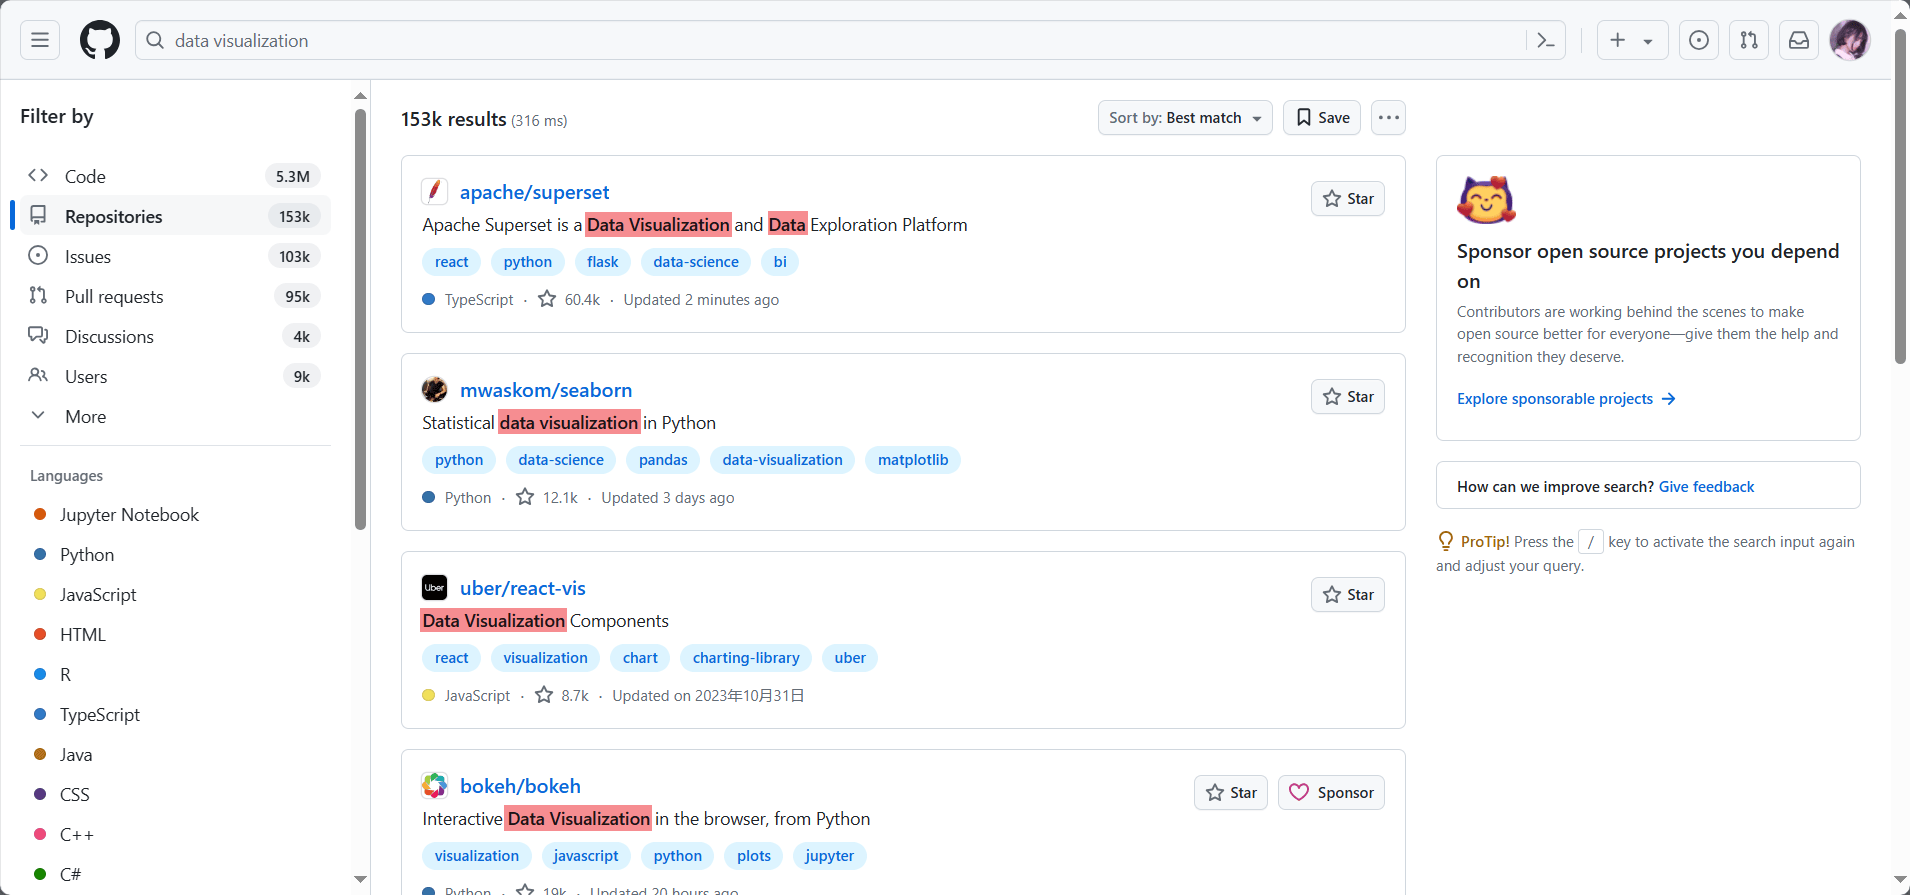The width and height of the screenshot is (1910, 895).
Task: Open the Issues icon in header
Action: click(x=1699, y=40)
